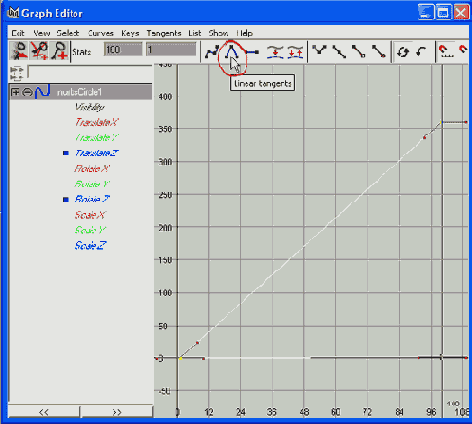Select the Move Nearest Picked Key tool
Image resolution: width=472 pixels, height=424 pixels.
click(x=19, y=51)
